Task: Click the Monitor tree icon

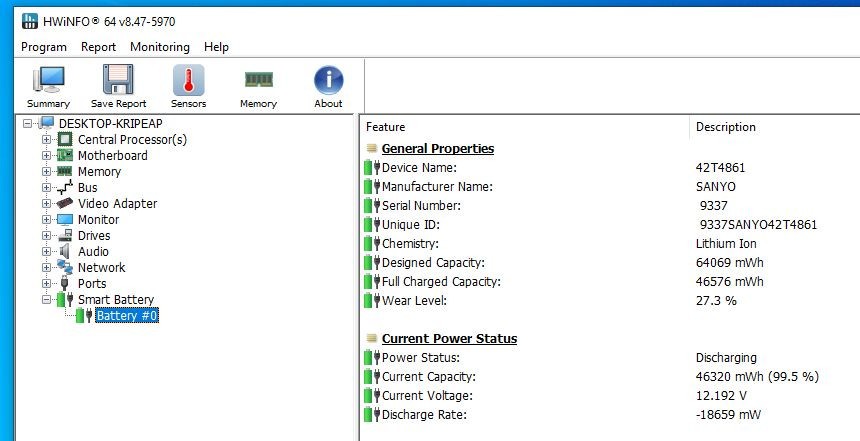Action: (x=65, y=219)
